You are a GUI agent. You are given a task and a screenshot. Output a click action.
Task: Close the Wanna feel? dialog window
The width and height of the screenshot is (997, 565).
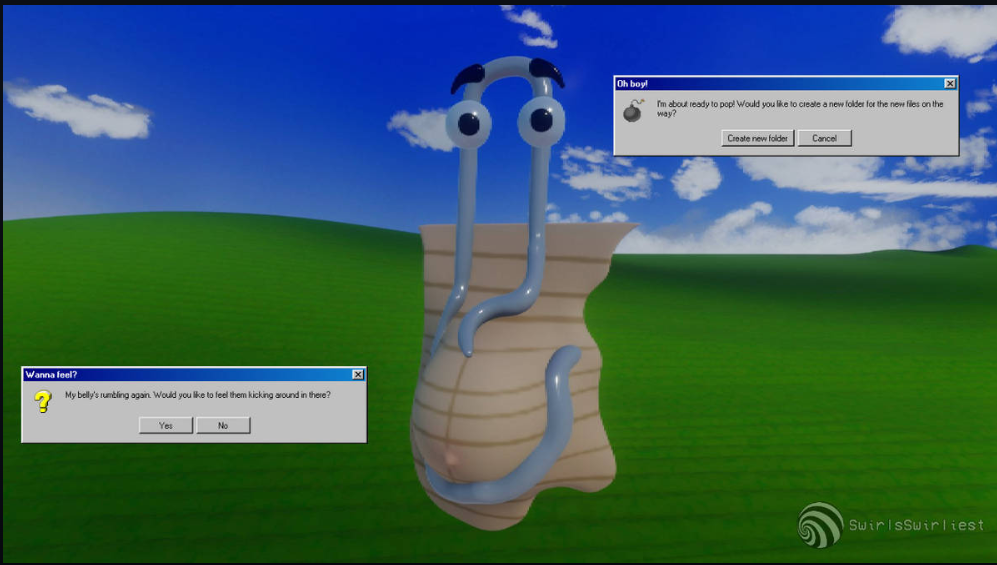point(358,374)
